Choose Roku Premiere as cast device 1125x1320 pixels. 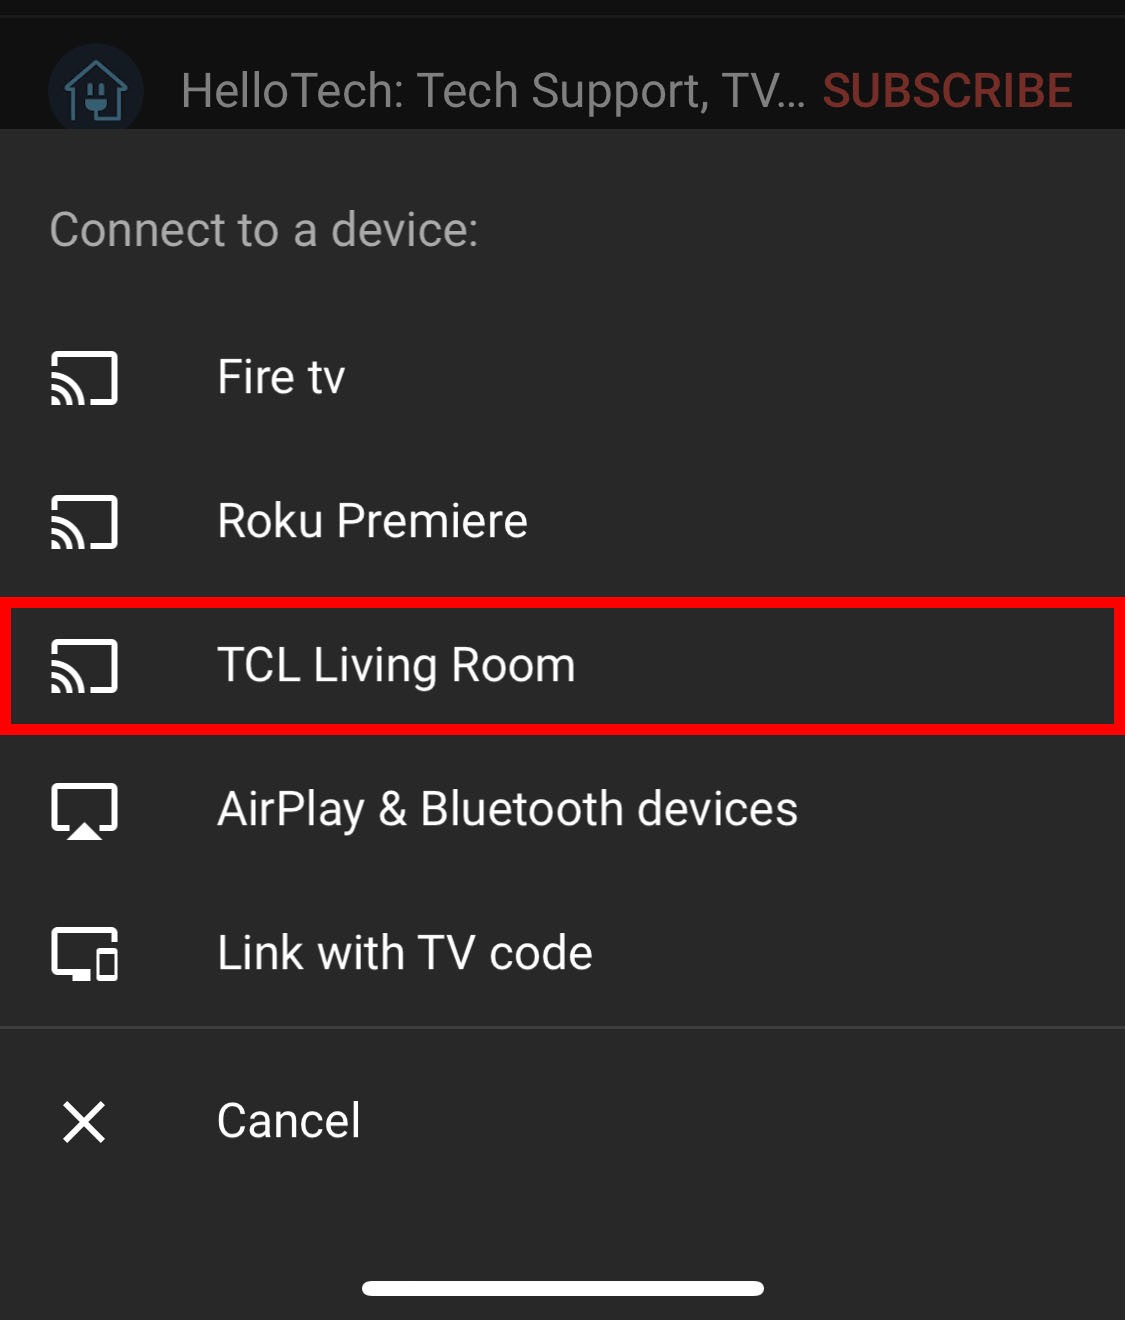[x=562, y=522]
